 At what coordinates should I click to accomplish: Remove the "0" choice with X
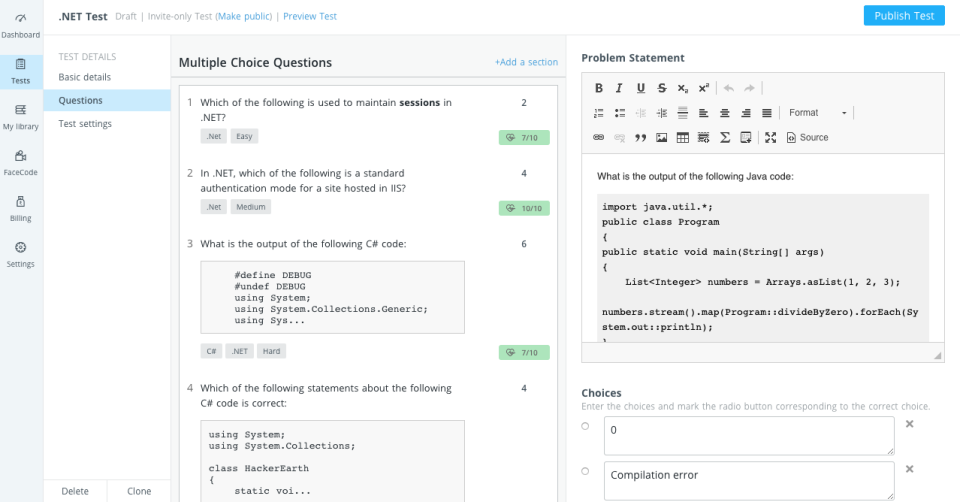[x=910, y=424]
